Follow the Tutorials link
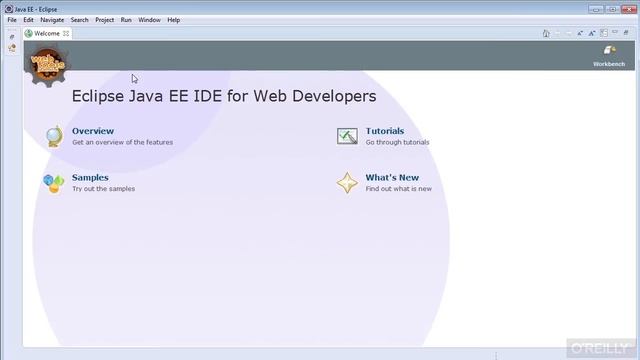This screenshot has width=640, height=360. click(x=385, y=131)
